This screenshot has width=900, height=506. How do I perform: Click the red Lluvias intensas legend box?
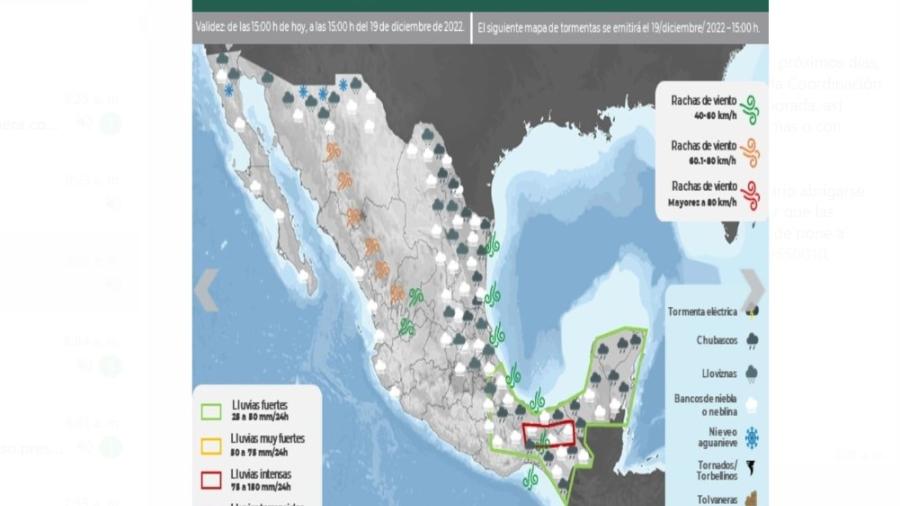[211, 479]
